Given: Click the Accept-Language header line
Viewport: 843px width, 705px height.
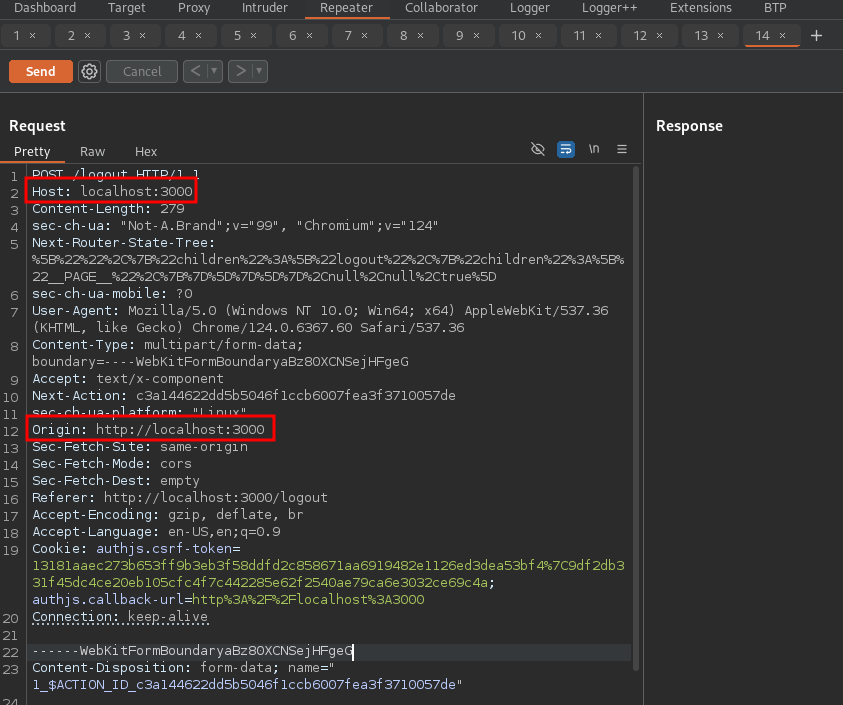Looking at the screenshot, I should click(156, 532).
